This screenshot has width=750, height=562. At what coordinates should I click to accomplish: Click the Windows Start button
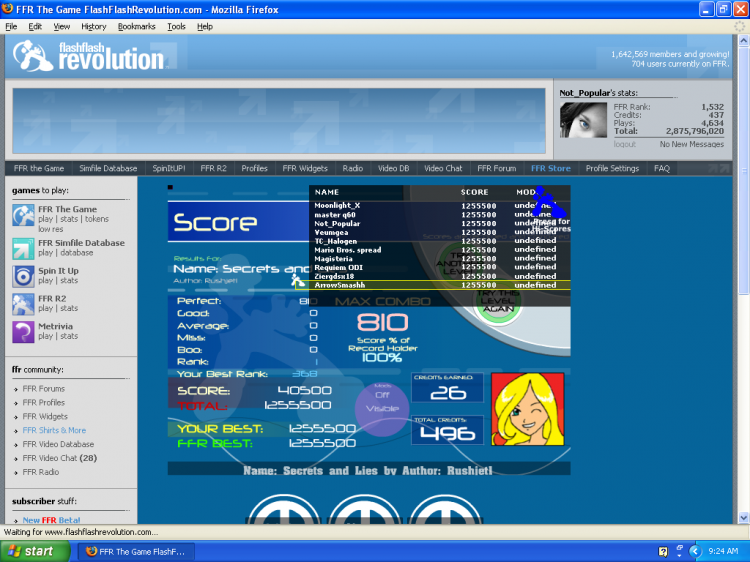[x=32, y=551]
